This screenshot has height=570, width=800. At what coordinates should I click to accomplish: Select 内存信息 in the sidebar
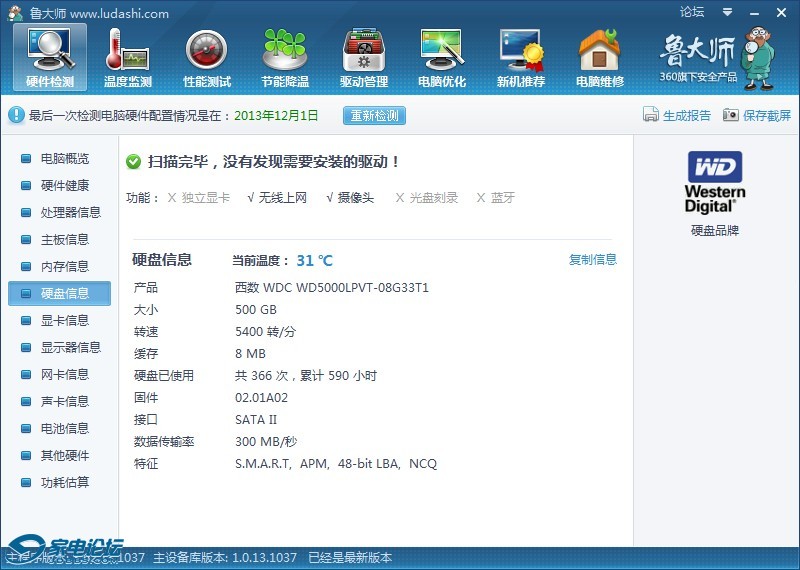[x=59, y=266]
